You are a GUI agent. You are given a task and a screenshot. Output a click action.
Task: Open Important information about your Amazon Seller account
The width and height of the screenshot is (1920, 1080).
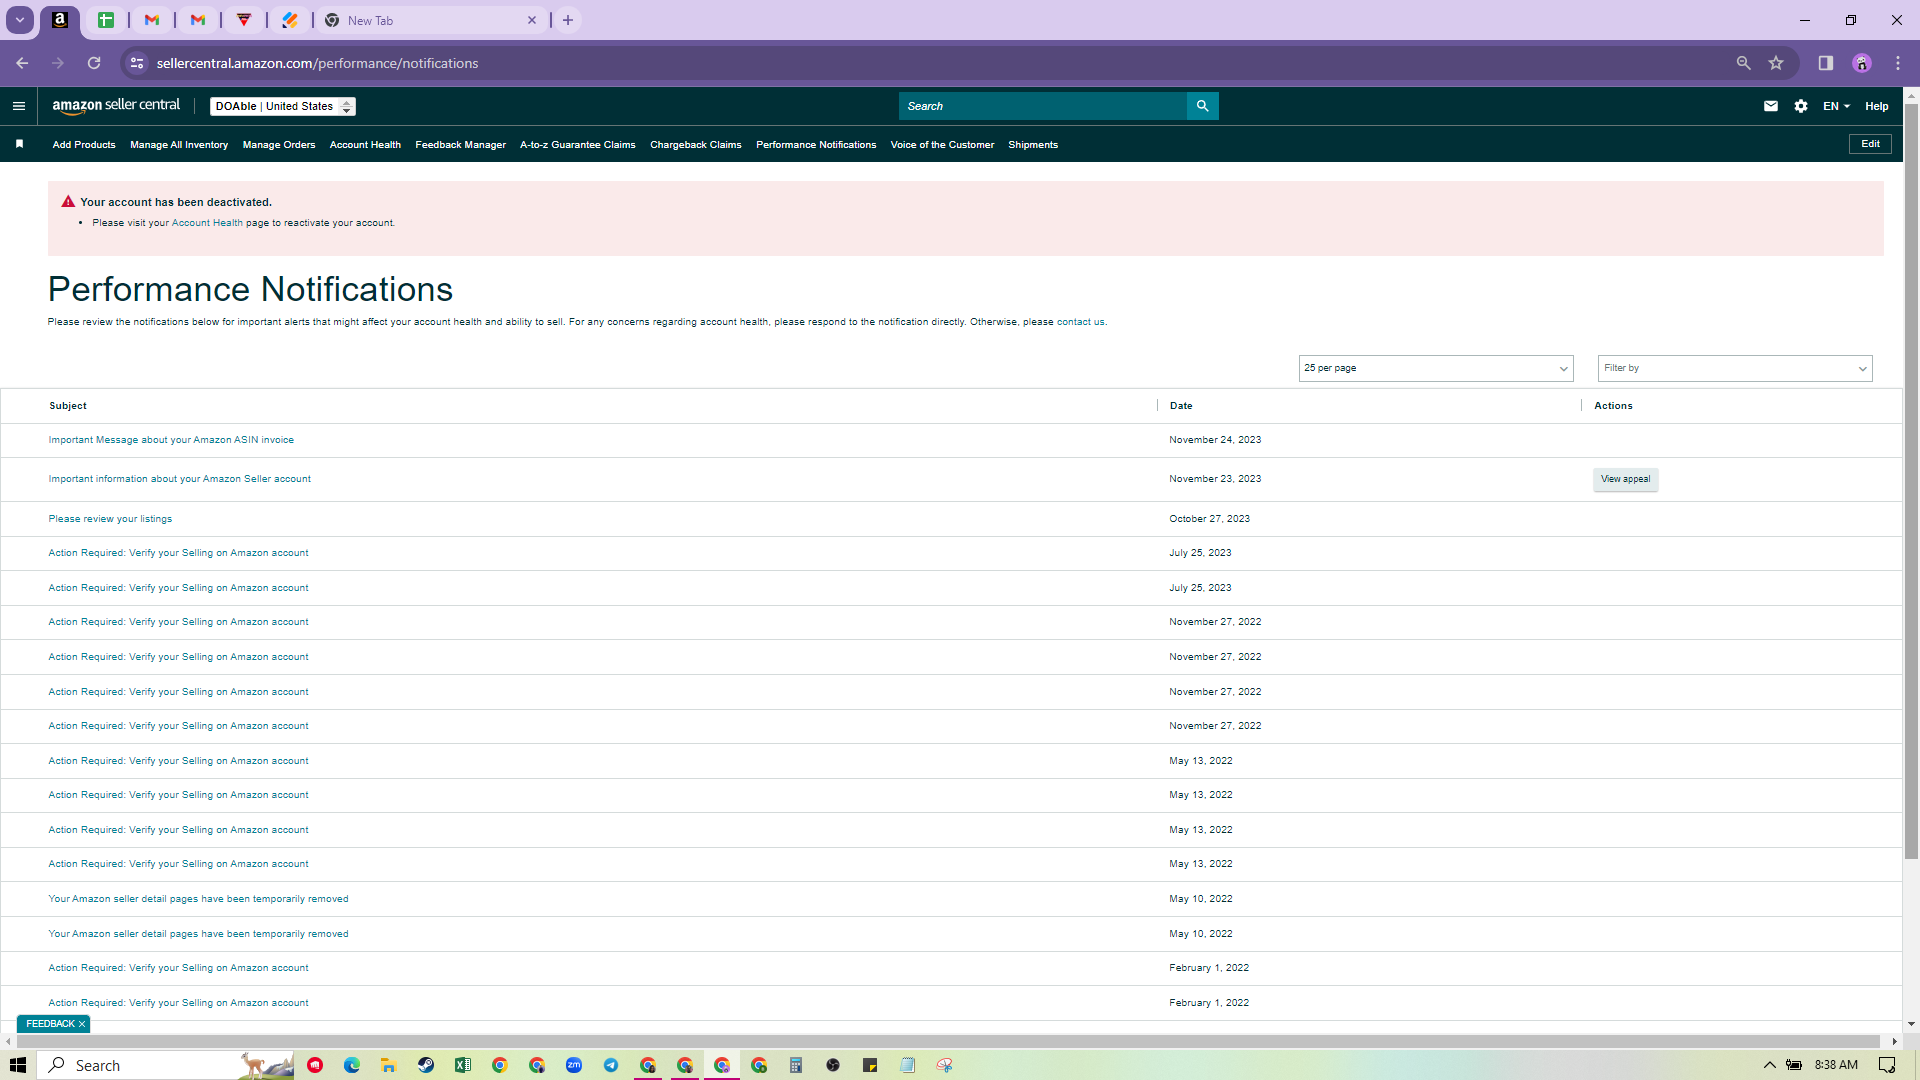coord(180,479)
